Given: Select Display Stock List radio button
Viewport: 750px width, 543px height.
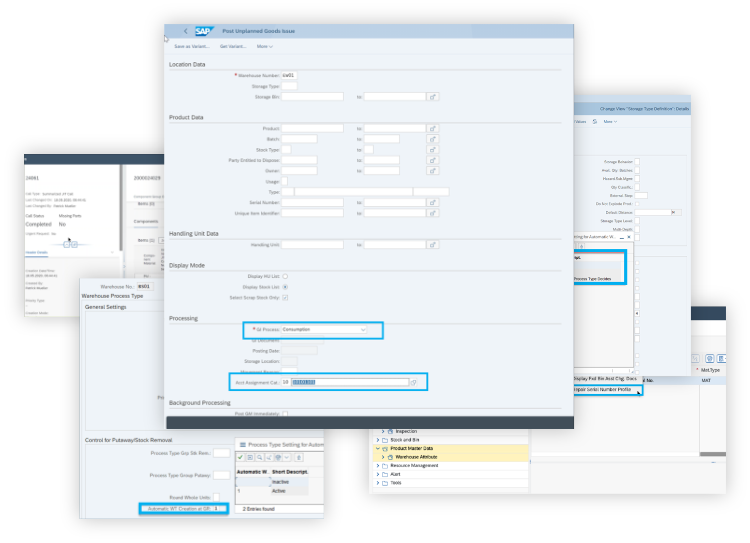Looking at the screenshot, I should (x=285, y=287).
